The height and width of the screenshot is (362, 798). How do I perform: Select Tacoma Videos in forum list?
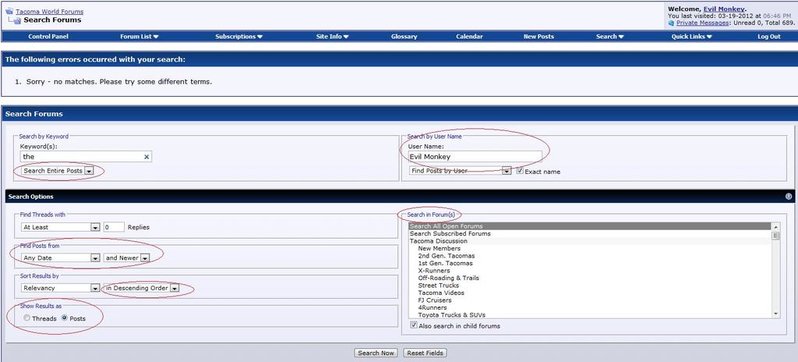click(x=590, y=293)
